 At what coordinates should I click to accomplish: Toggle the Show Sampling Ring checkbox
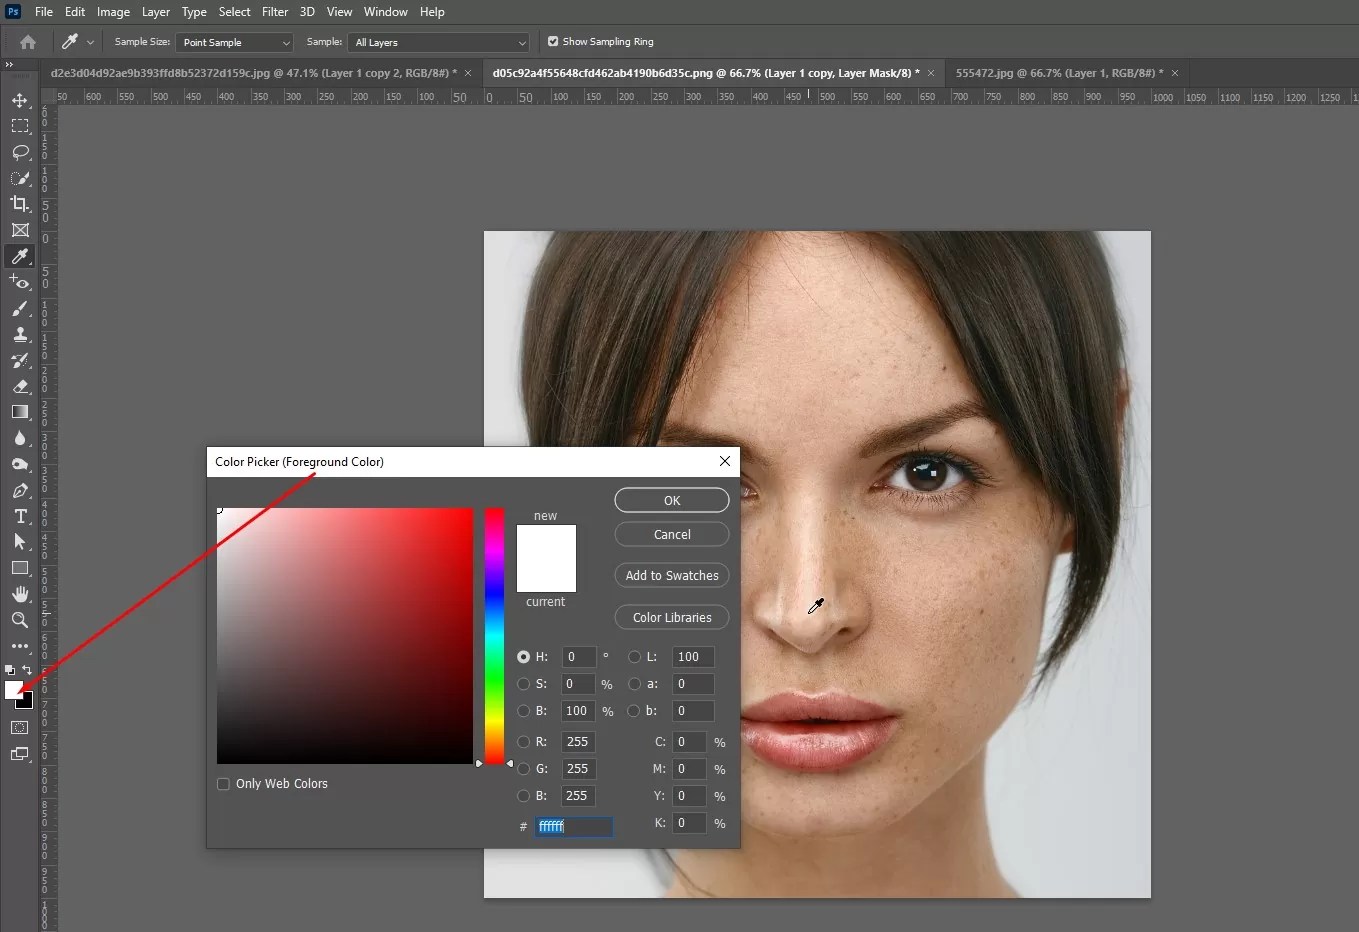coord(552,42)
